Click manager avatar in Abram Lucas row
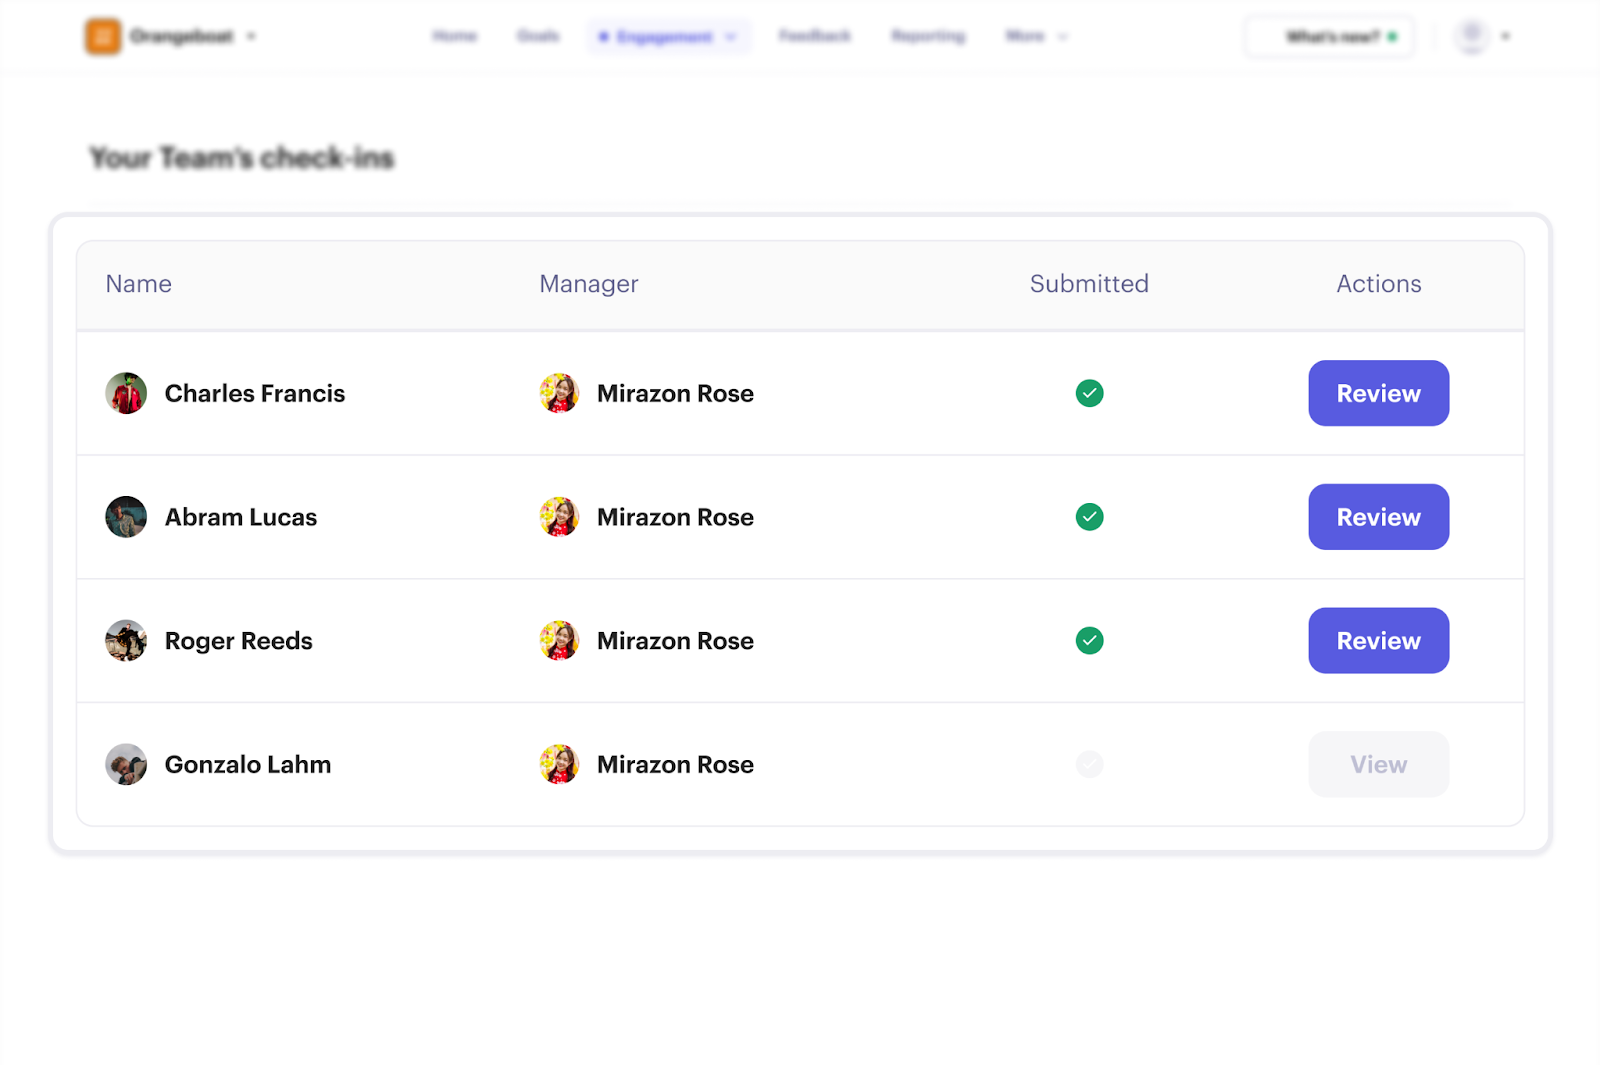Viewport: 1600px width, 1067px height. (x=559, y=517)
